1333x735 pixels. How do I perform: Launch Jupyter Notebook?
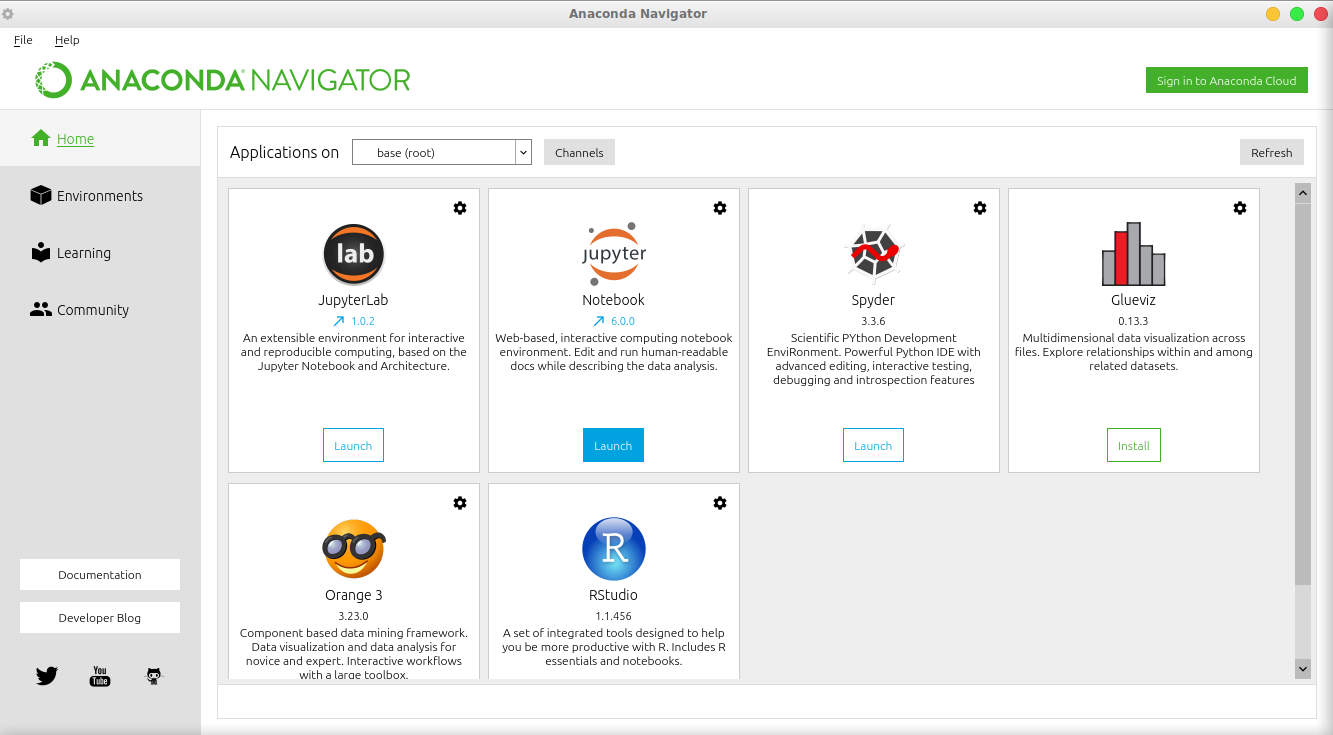(x=613, y=445)
